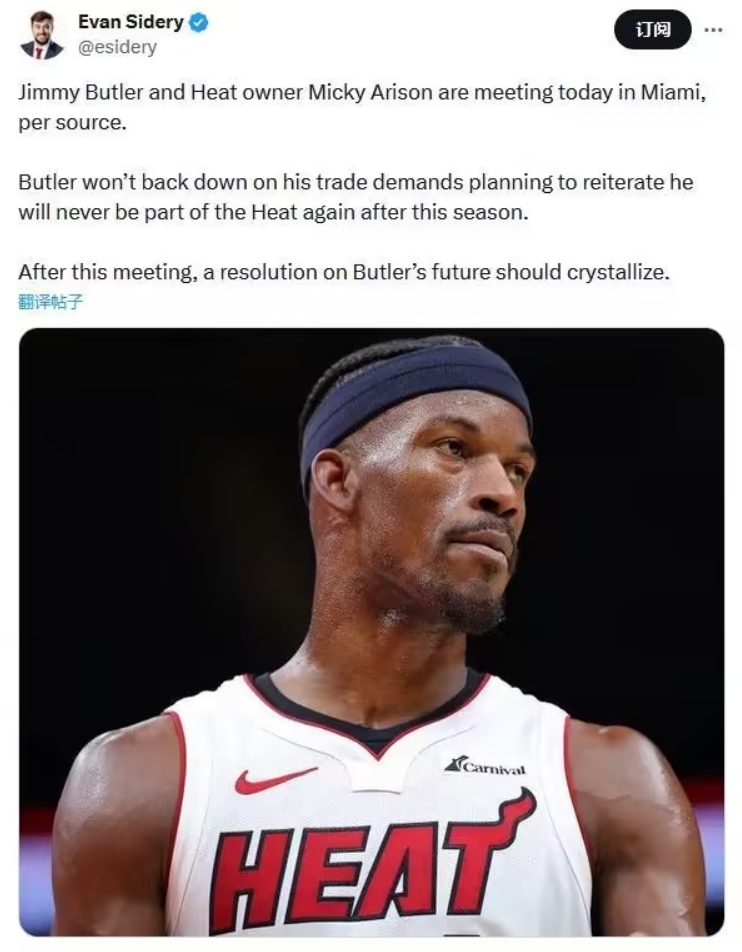Click the red HEAT lettering on jersey

[372, 864]
